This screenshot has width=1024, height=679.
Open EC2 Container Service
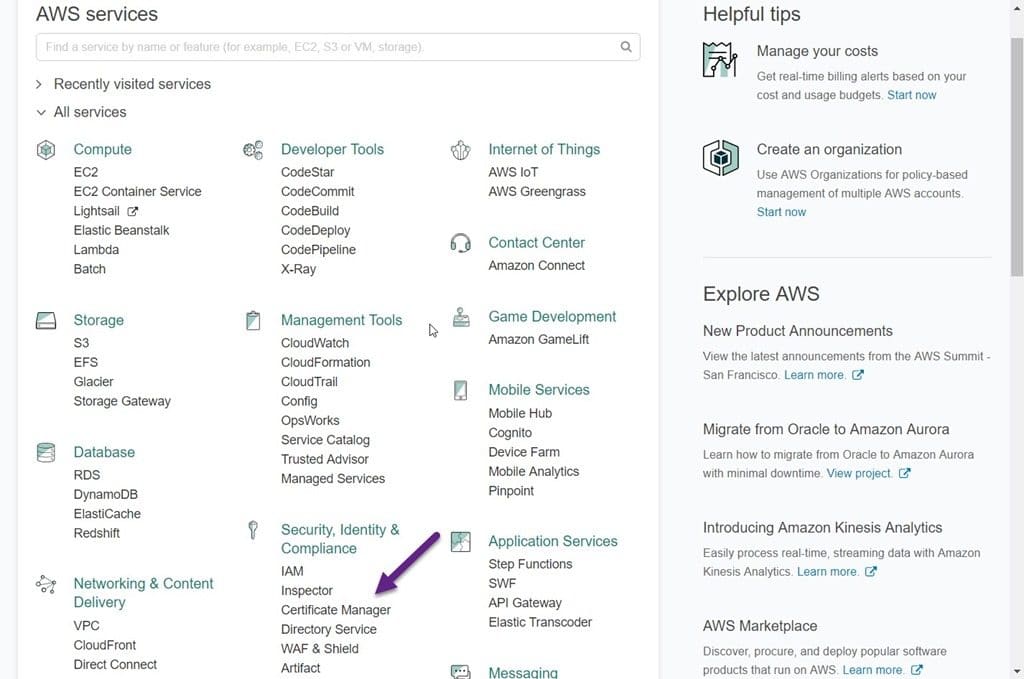pos(137,192)
